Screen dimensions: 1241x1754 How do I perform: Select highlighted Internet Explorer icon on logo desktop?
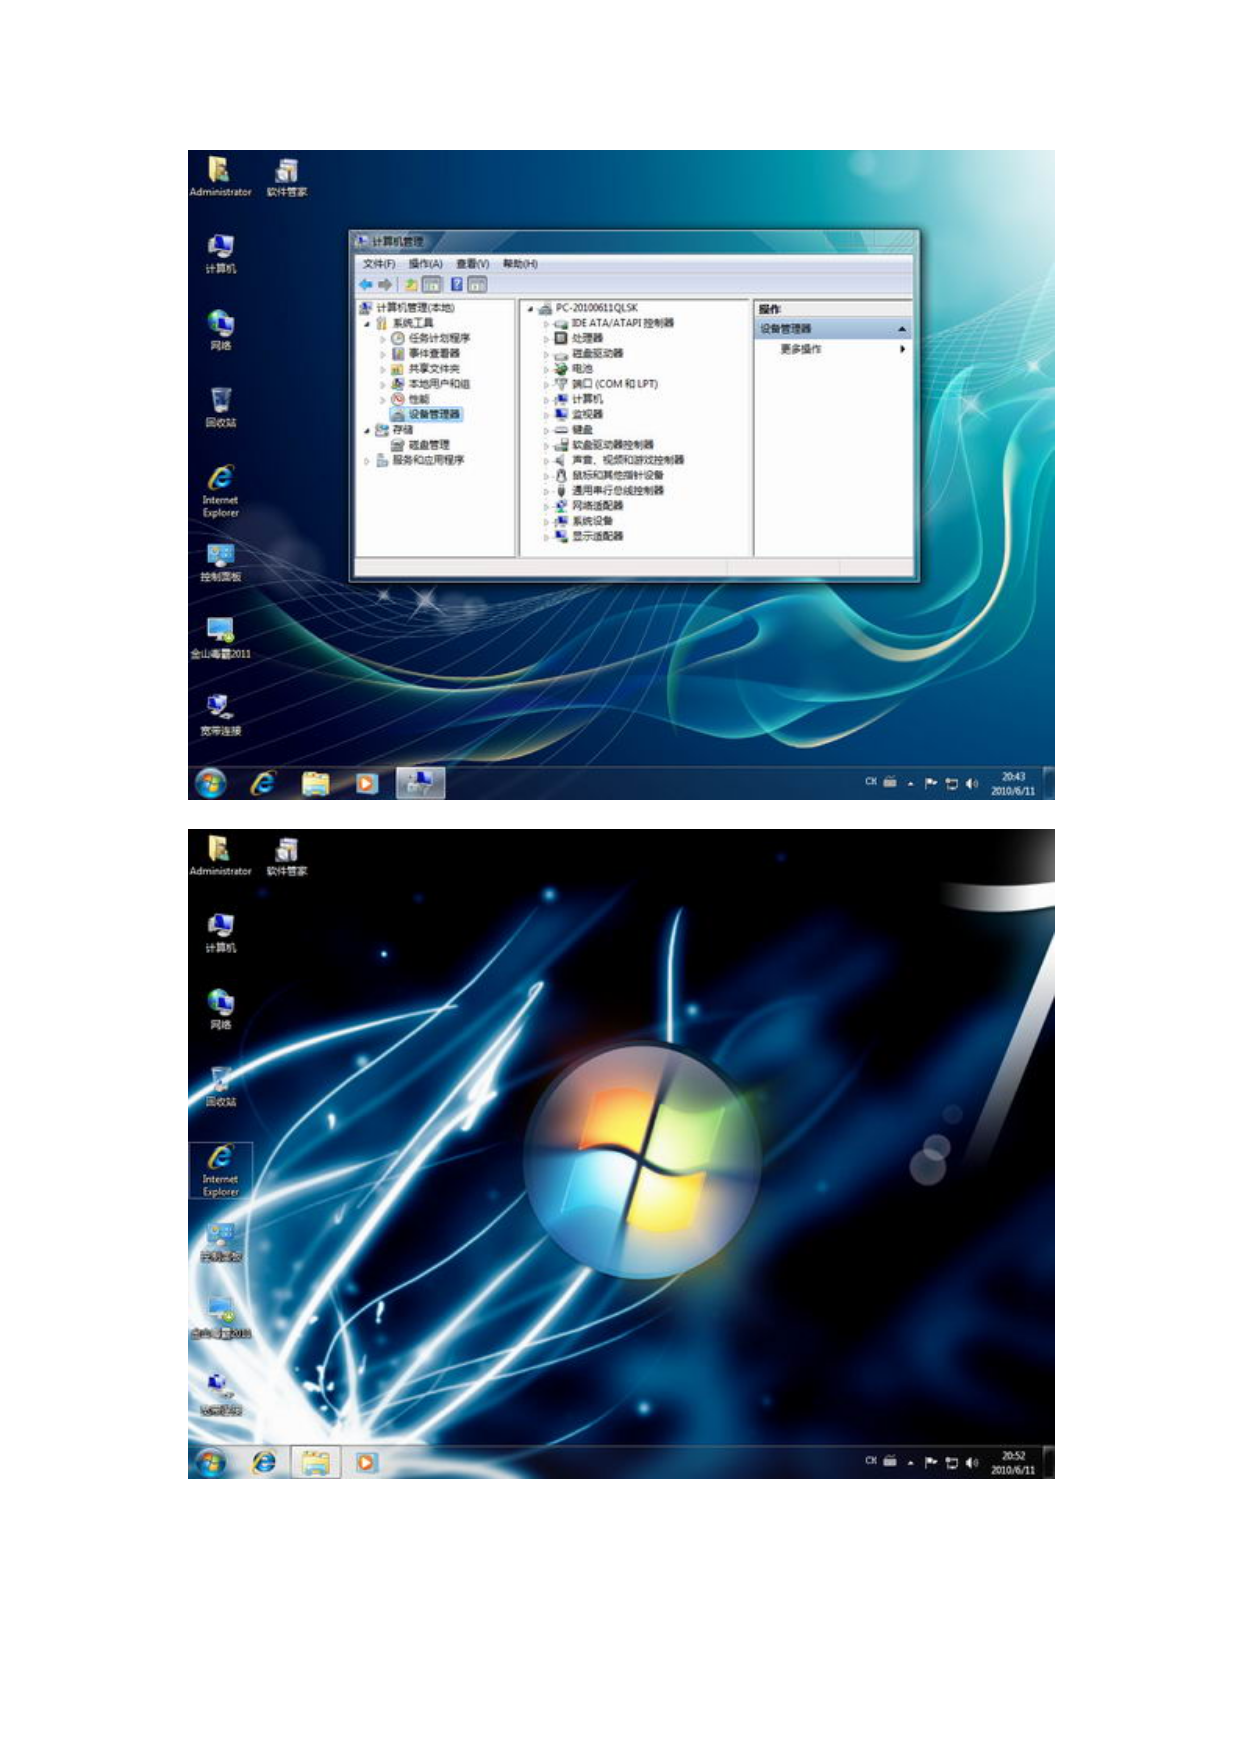click(x=221, y=1170)
